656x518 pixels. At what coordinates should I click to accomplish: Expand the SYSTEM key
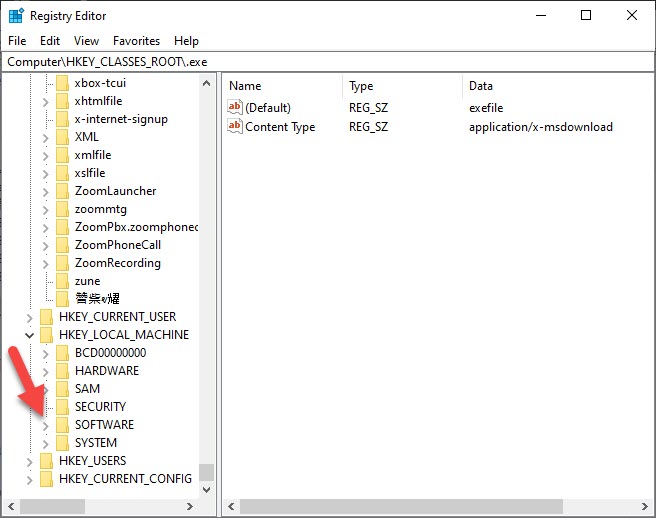coord(46,443)
